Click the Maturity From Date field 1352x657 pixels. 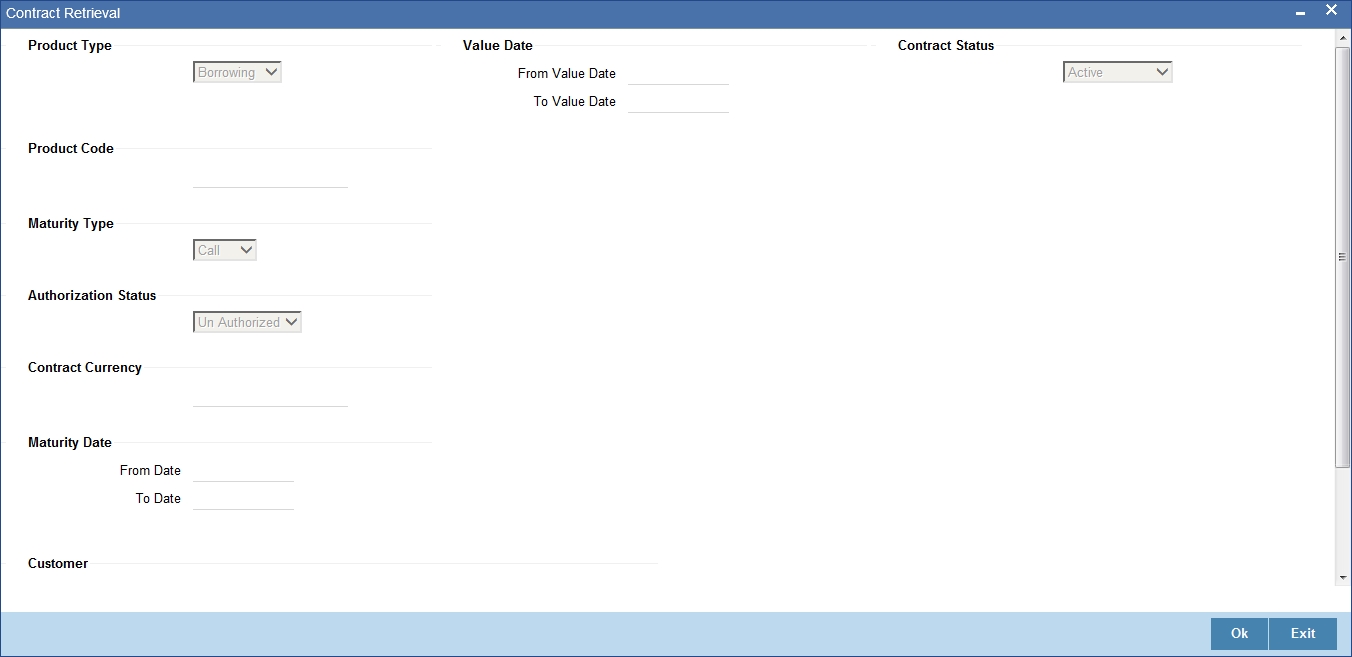click(243, 470)
